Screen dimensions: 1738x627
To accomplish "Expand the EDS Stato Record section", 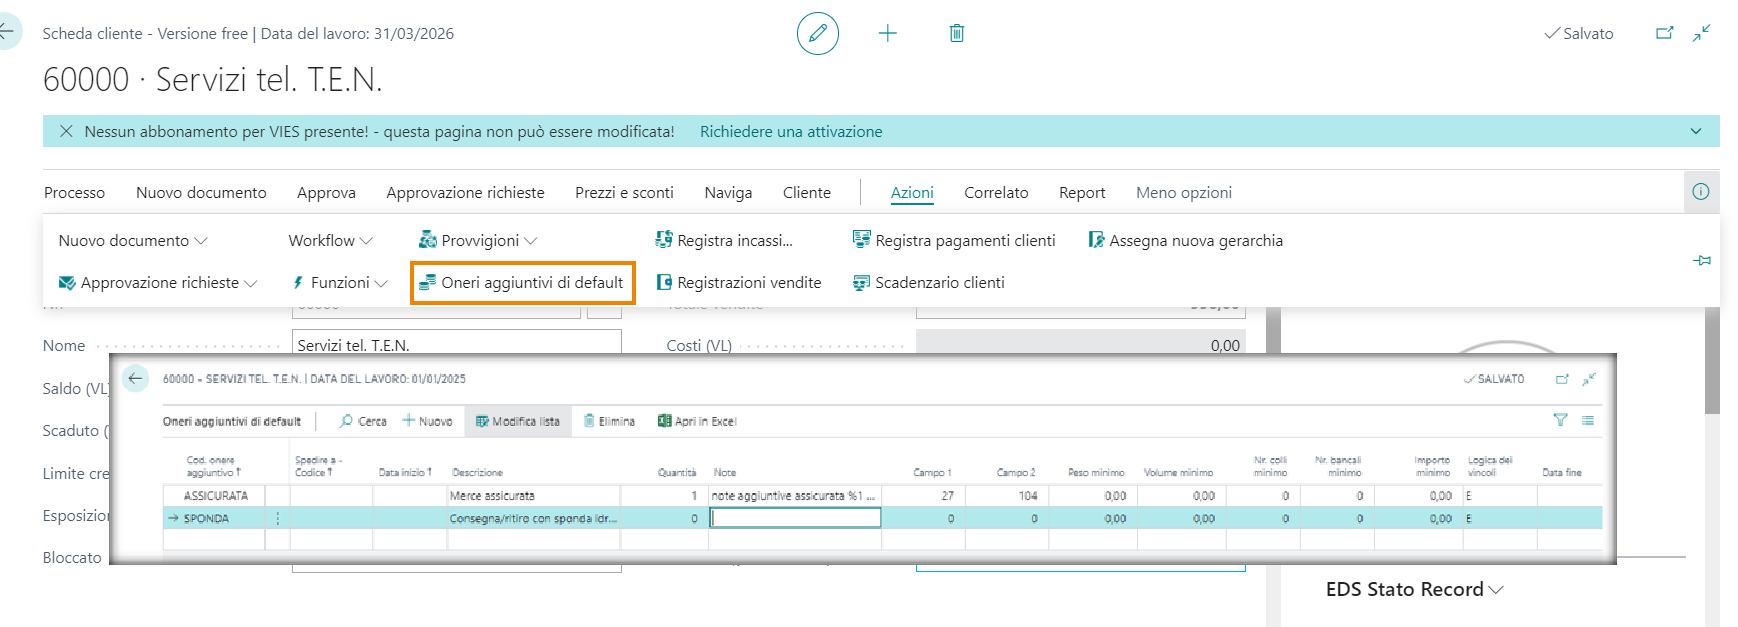I will (x=1413, y=589).
